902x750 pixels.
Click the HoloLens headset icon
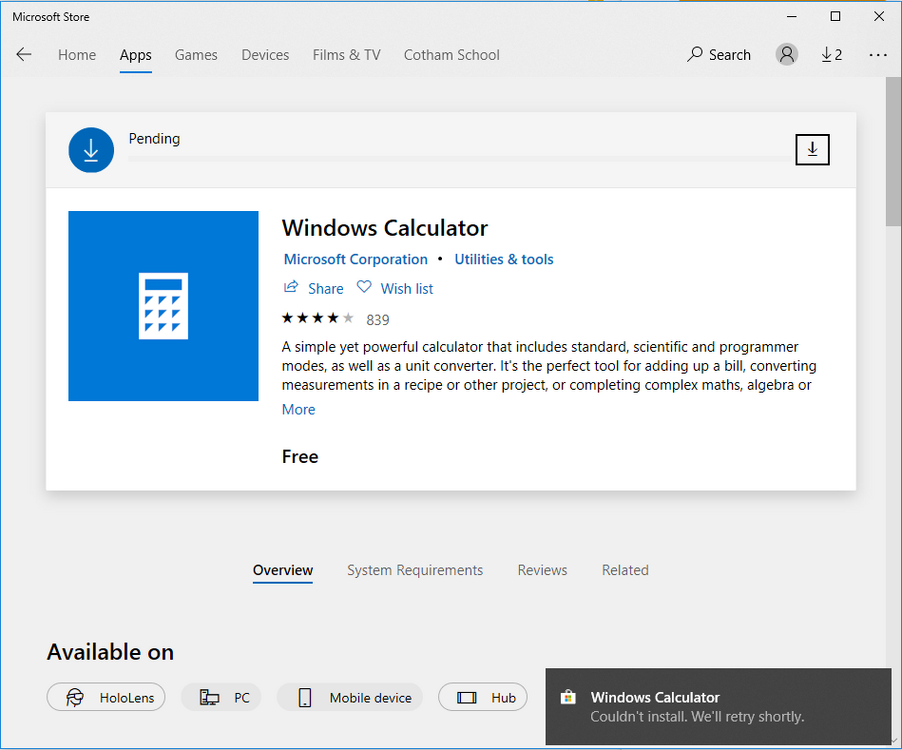(x=75, y=697)
